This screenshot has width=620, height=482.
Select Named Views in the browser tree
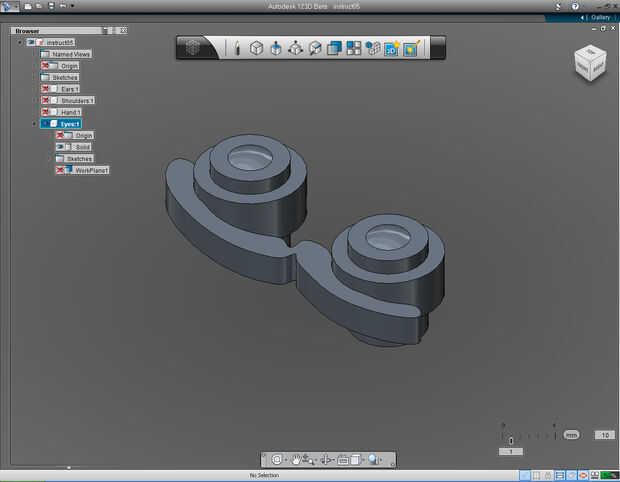click(71, 54)
